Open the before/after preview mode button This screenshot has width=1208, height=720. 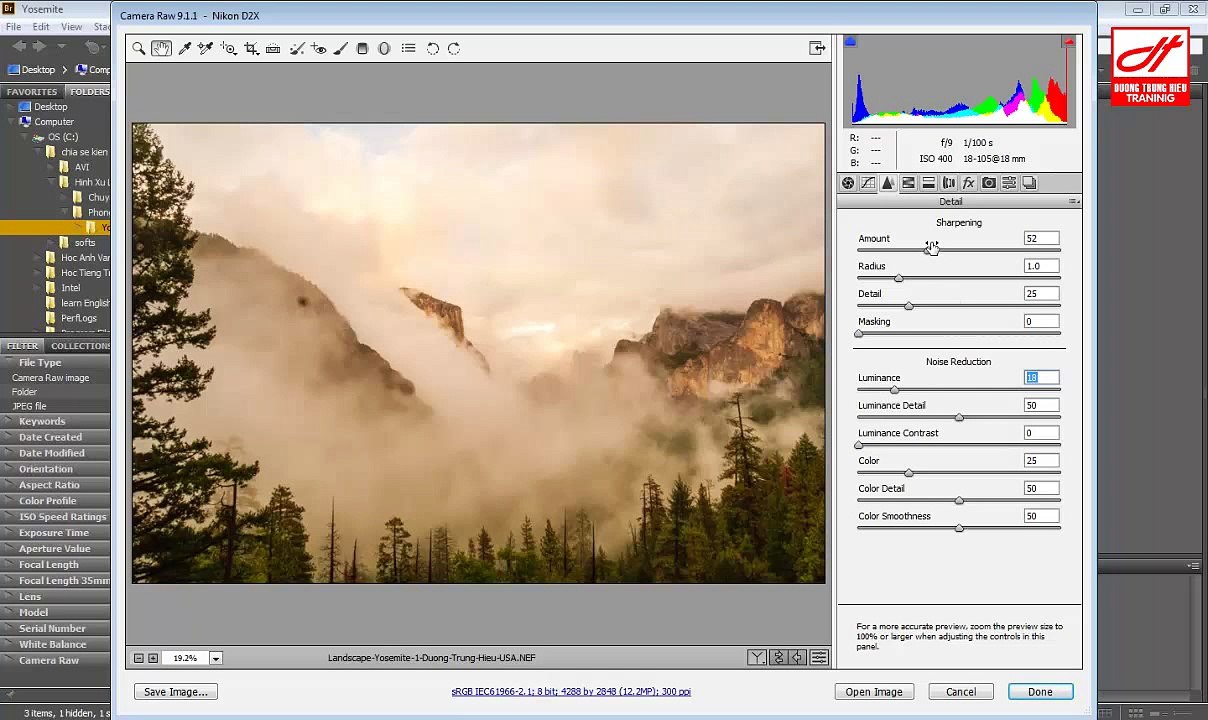[757, 657]
